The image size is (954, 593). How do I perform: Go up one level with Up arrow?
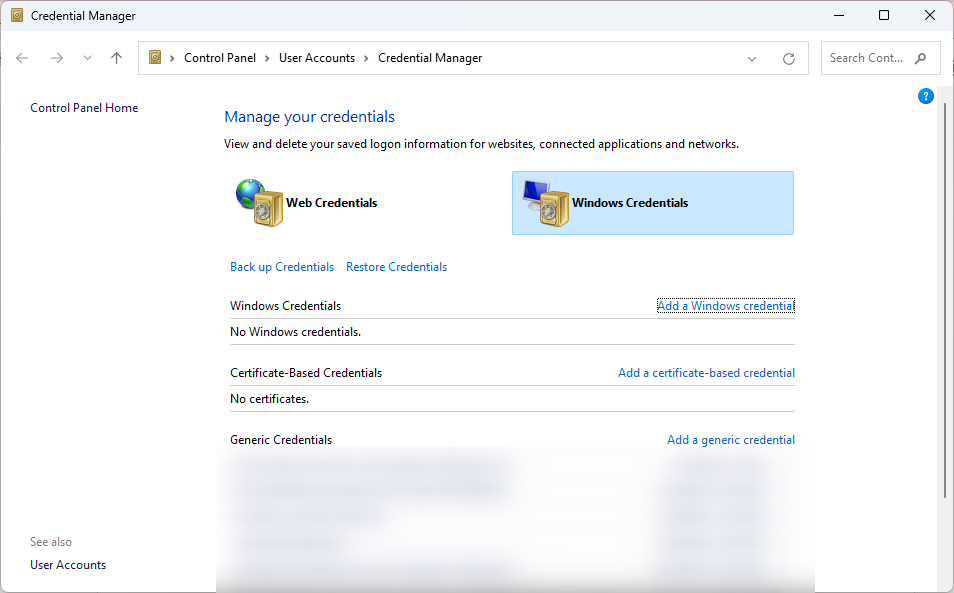tap(116, 58)
